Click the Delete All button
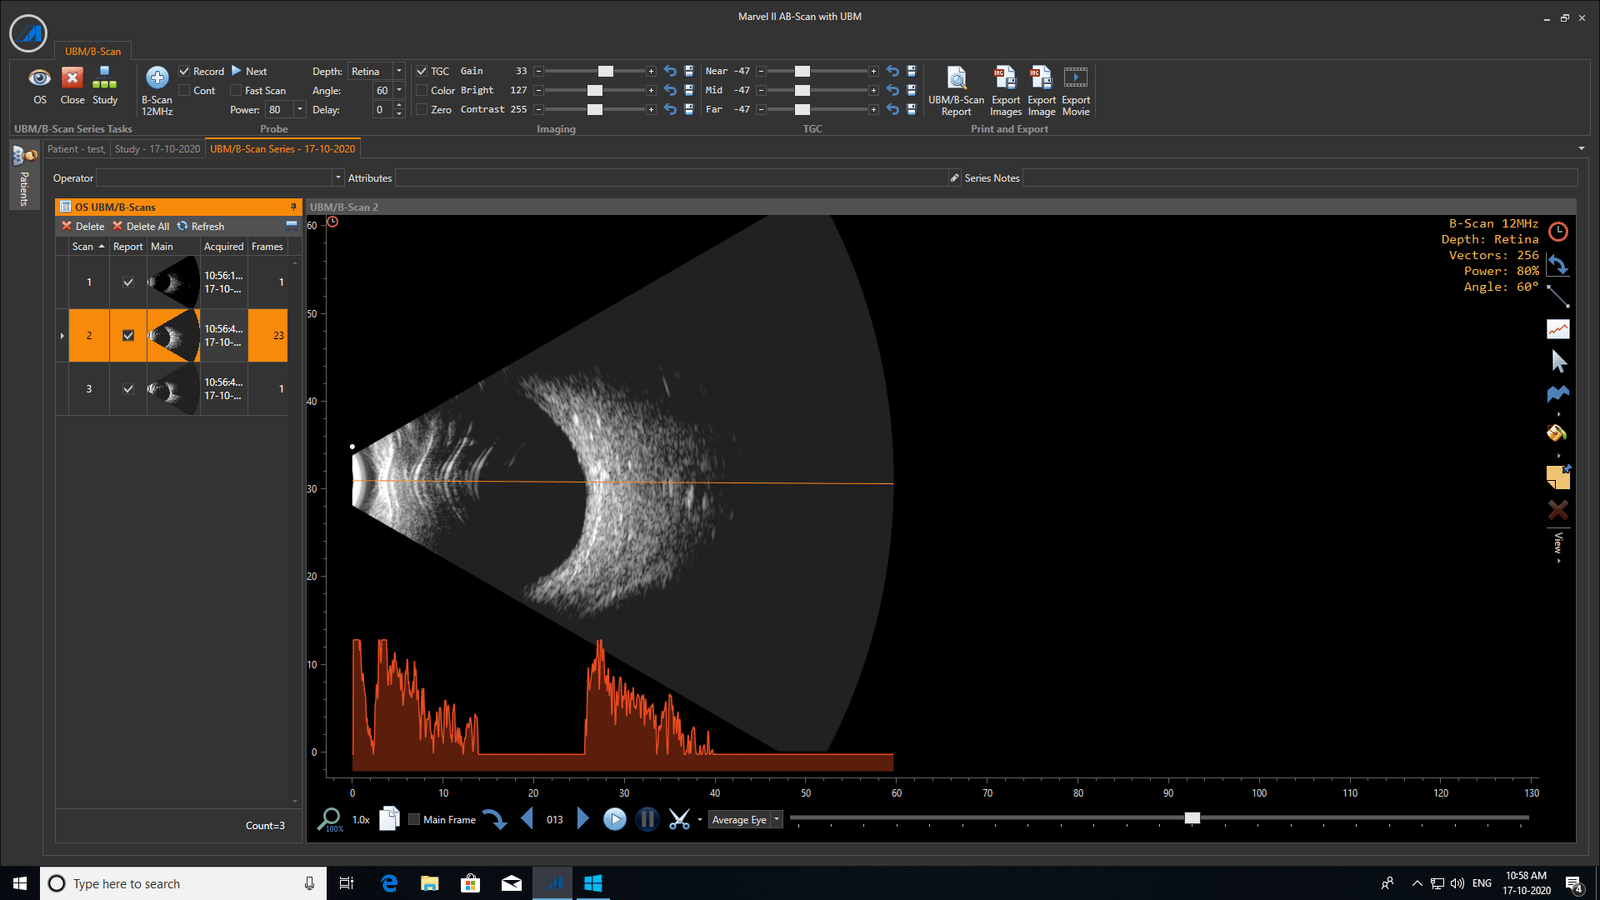The image size is (1600, 900). pos(141,227)
